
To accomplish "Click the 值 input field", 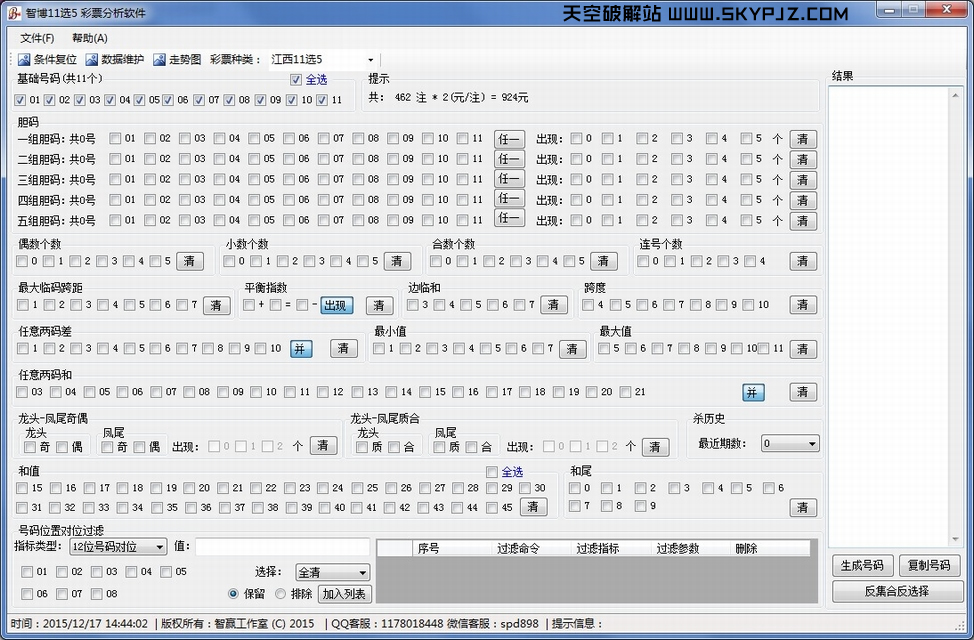I will (282, 547).
